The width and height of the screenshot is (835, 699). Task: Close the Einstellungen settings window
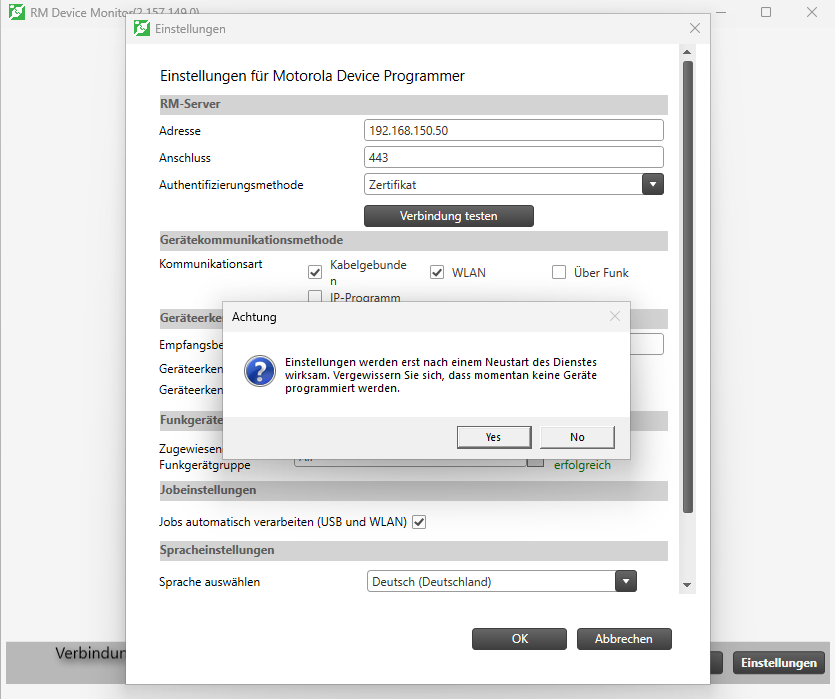tap(694, 28)
